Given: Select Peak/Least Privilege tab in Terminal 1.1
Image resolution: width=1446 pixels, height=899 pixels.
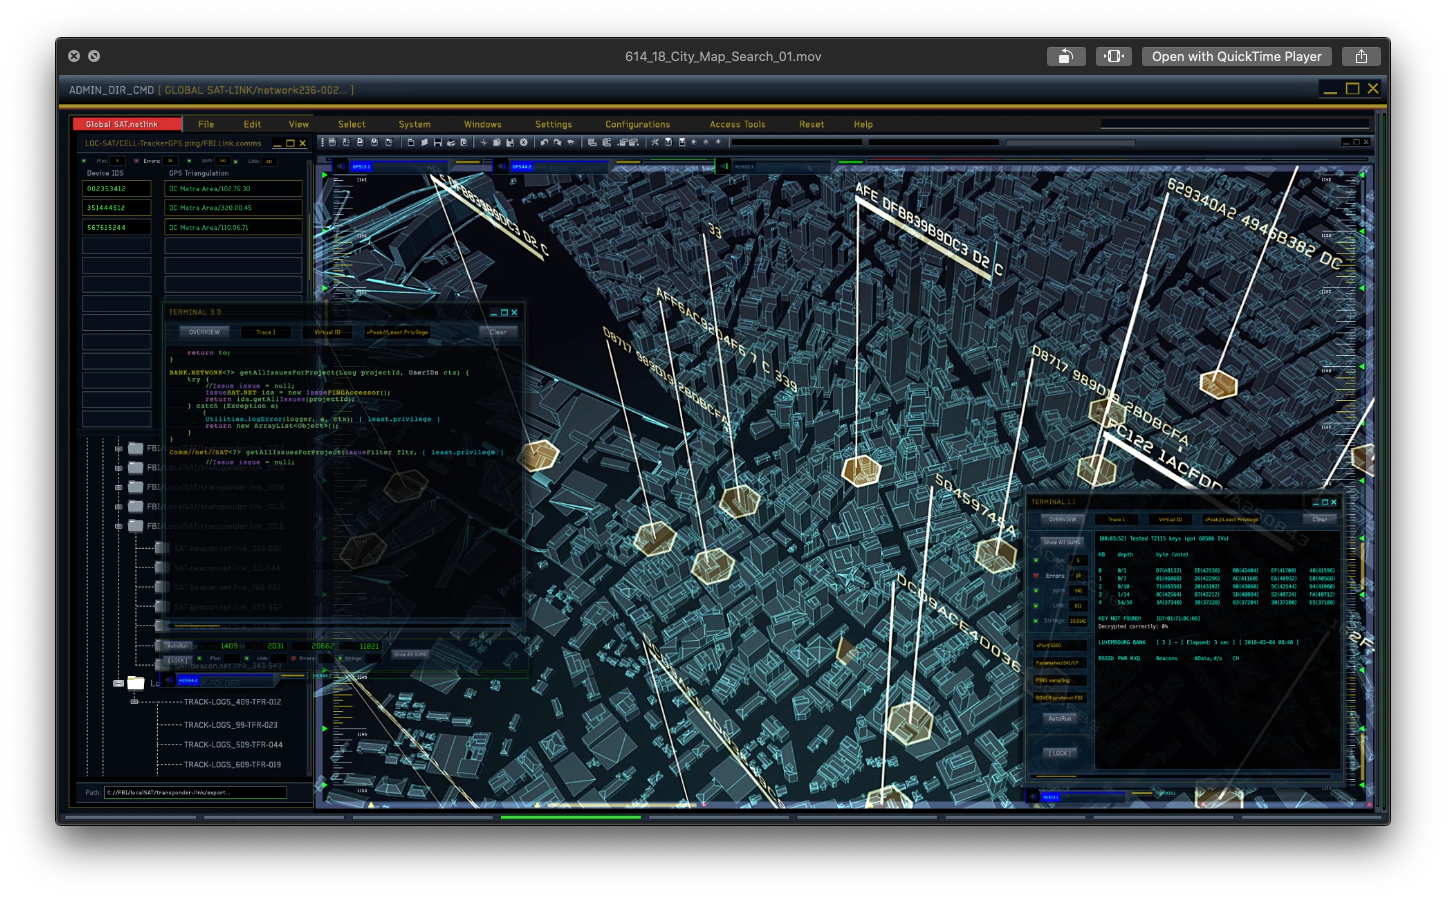Looking at the screenshot, I should click(x=1231, y=519).
